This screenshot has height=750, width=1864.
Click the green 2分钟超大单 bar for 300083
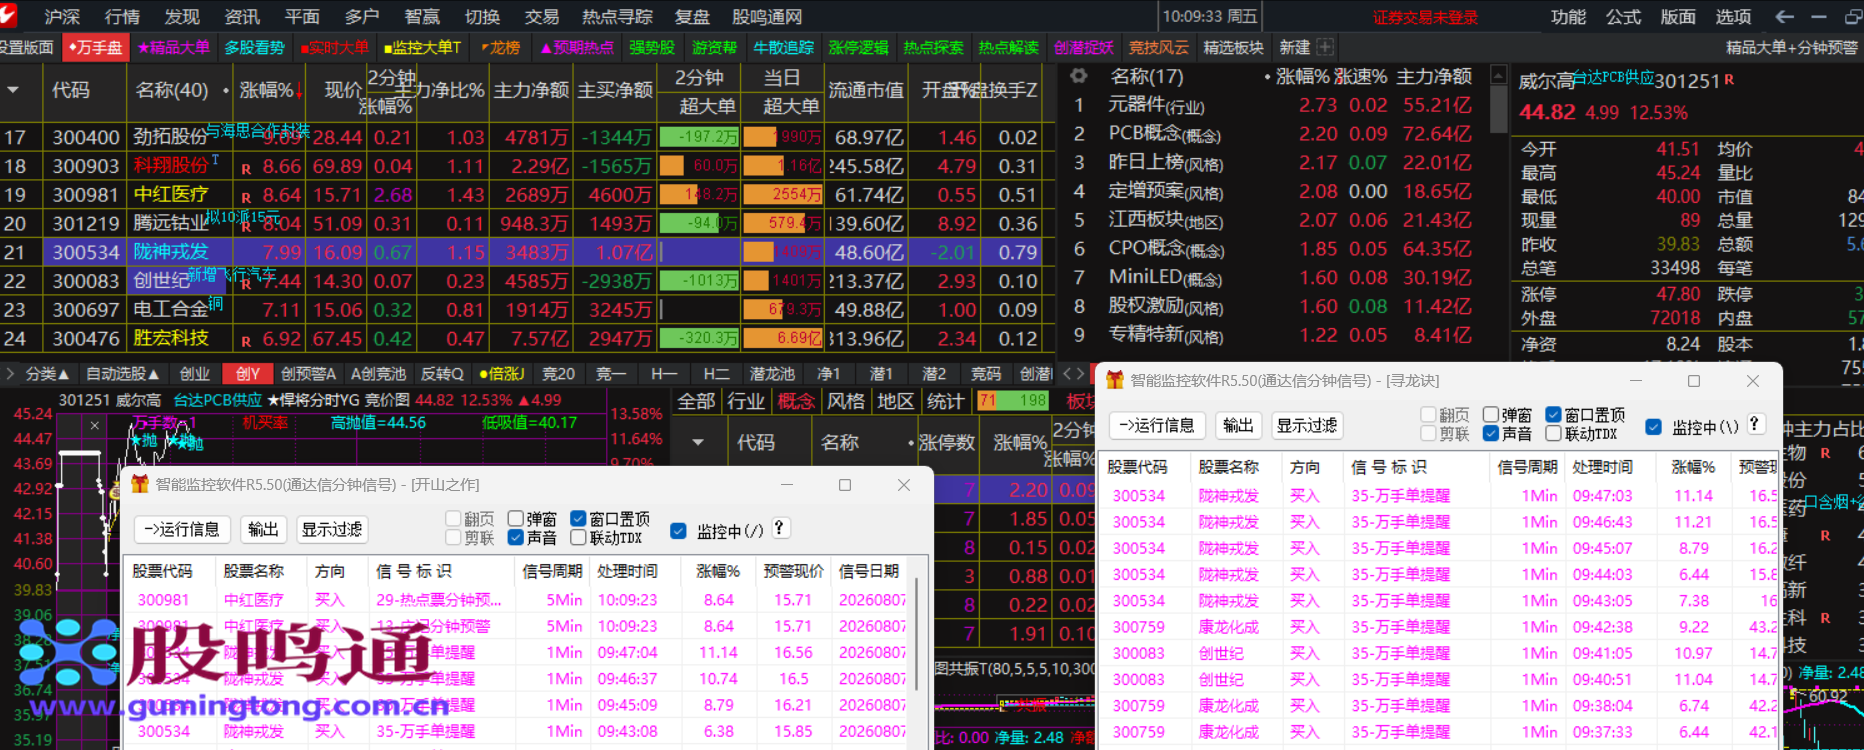point(699,281)
